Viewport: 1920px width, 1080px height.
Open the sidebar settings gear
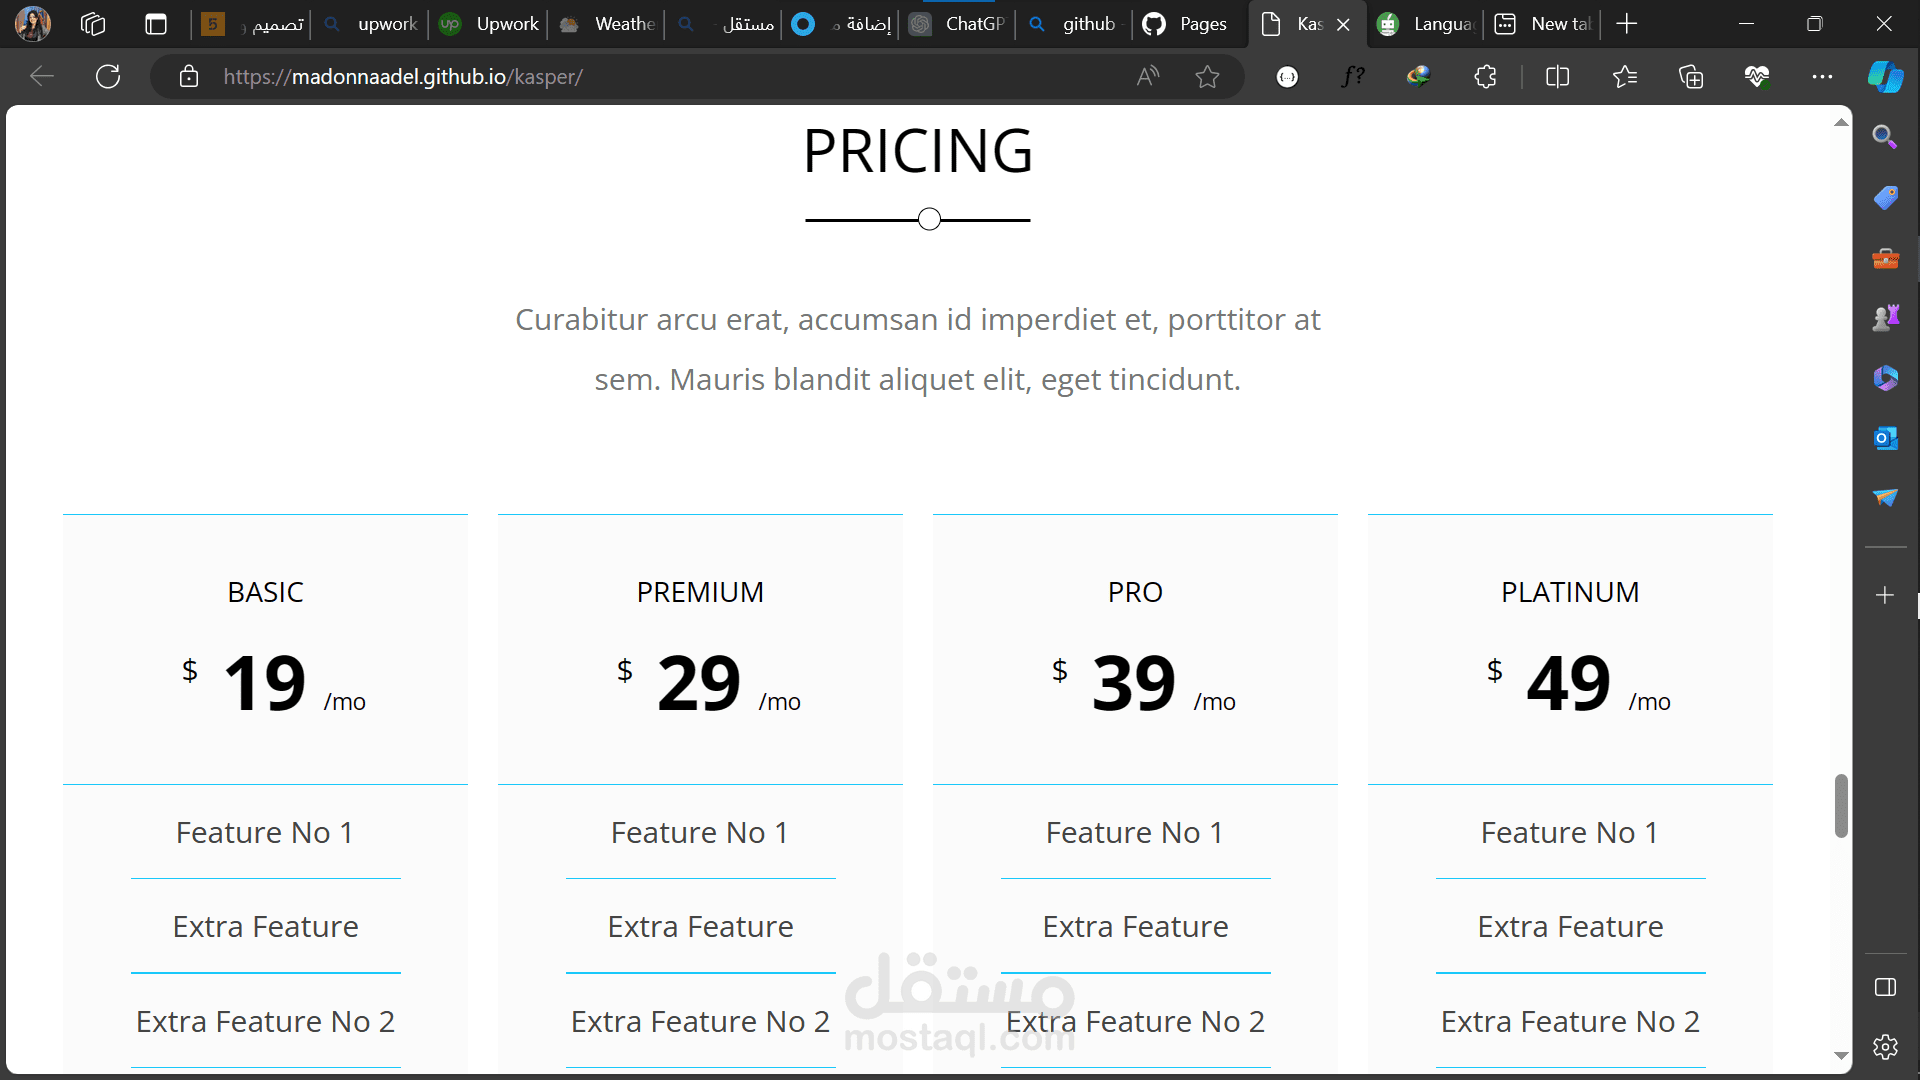coord(1885,1047)
